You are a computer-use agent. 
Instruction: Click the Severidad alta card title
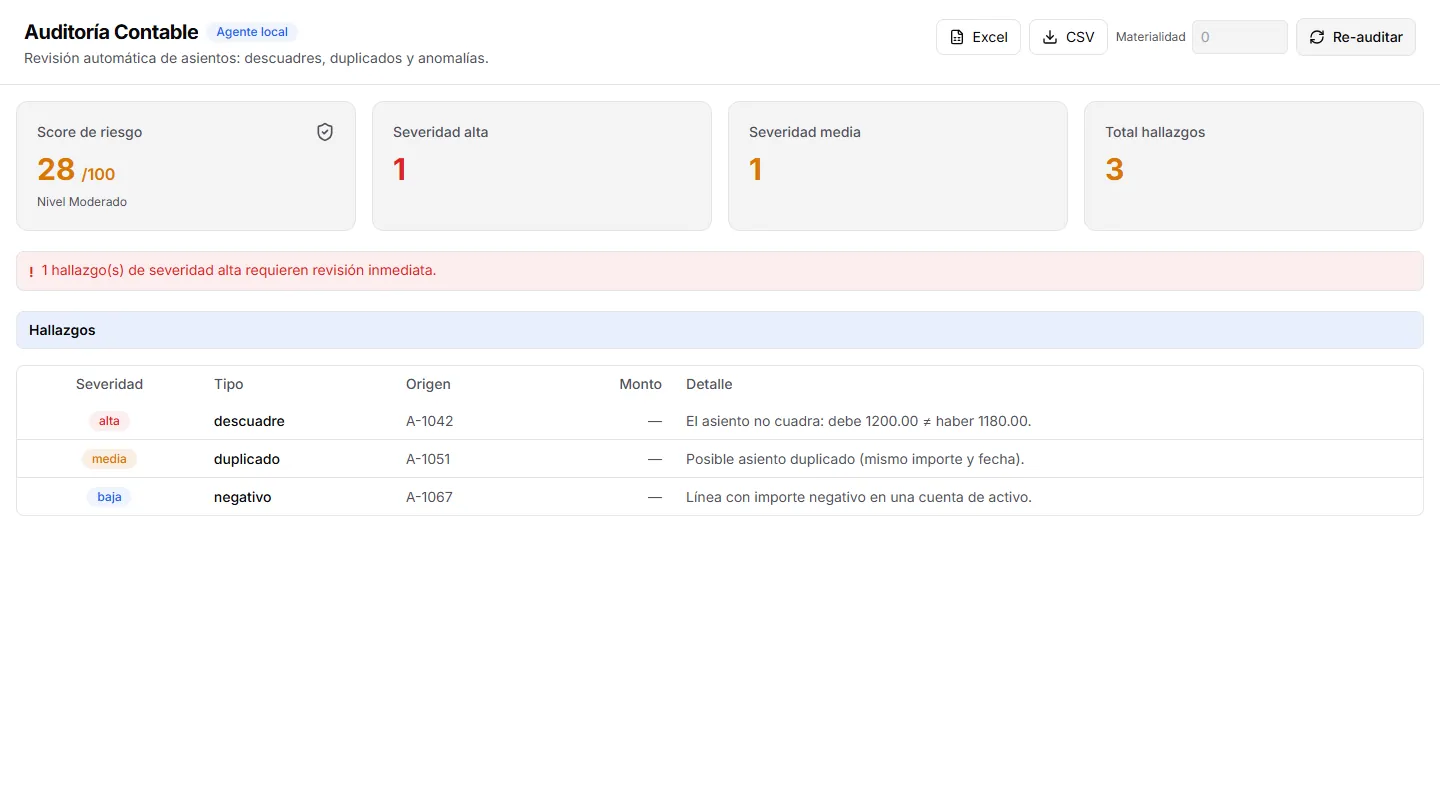point(441,132)
